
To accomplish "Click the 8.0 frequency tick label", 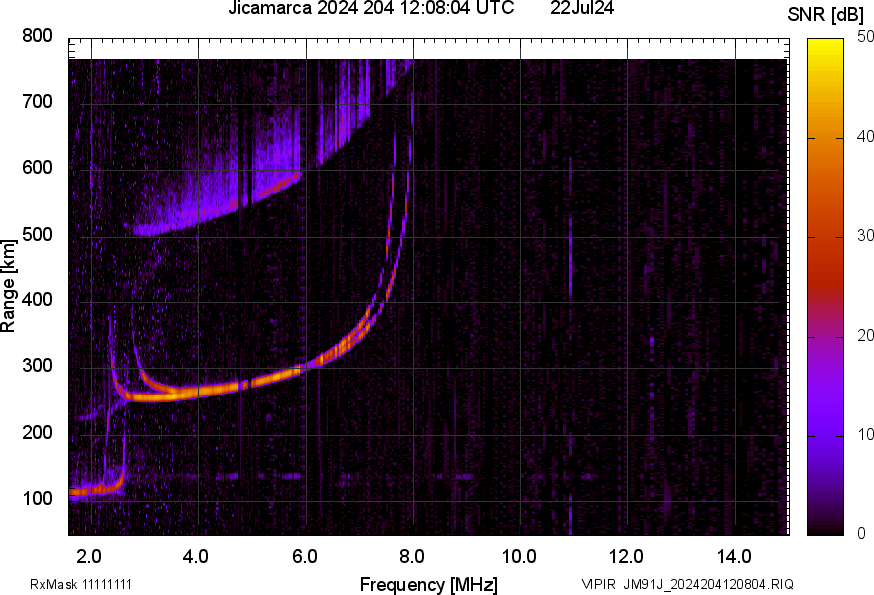I will [412, 556].
